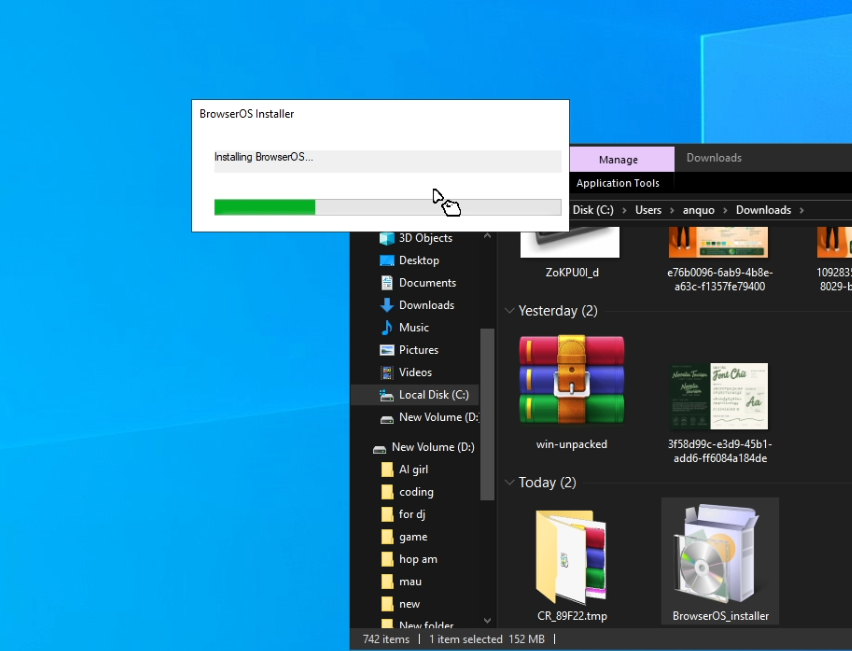Go to anquo in the address path
Viewport: 852px width, 651px height.
tap(699, 210)
